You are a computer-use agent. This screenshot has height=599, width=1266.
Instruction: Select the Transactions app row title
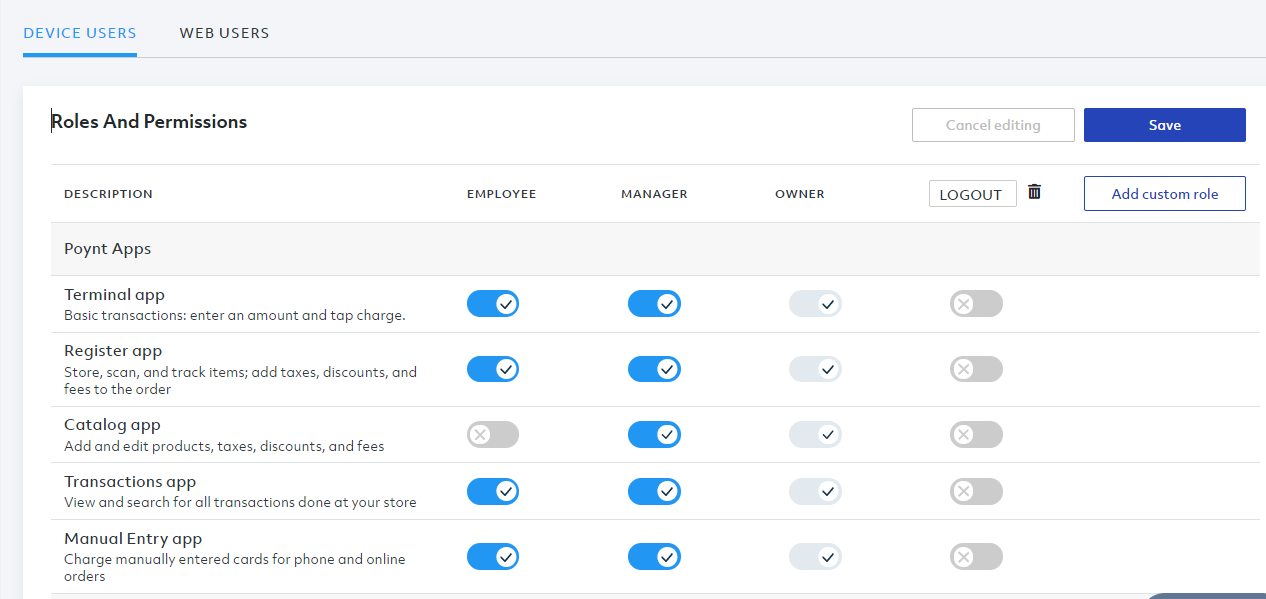click(130, 482)
